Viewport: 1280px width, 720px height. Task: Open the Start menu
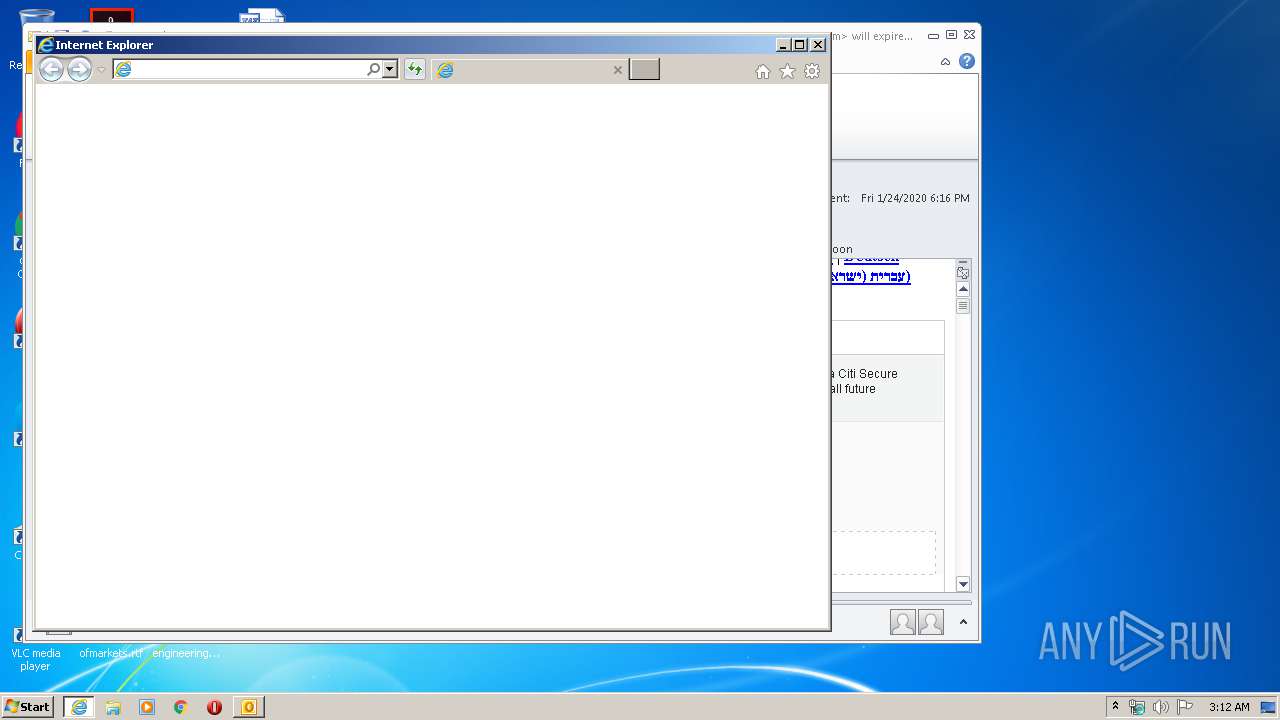pos(28,707)
